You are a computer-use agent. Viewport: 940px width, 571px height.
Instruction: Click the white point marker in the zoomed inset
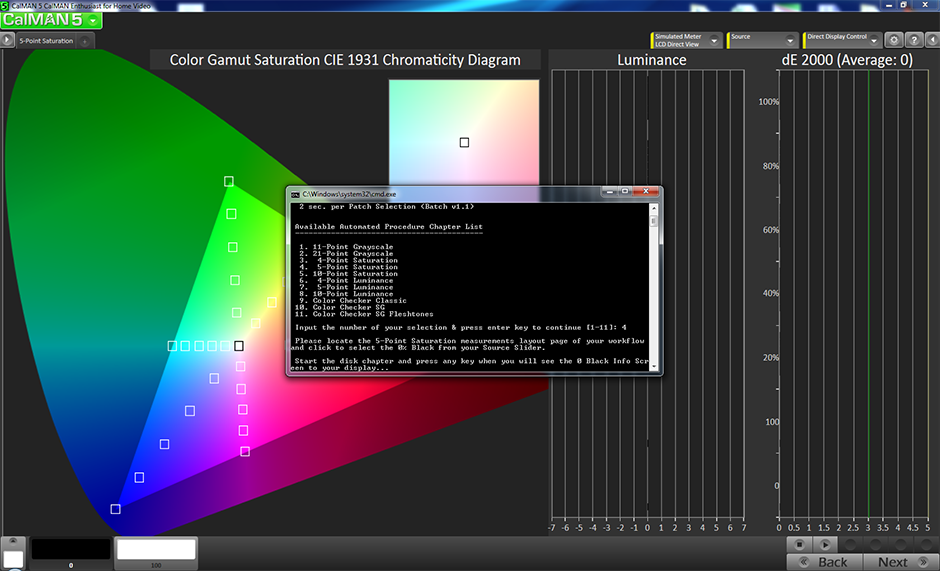click(464, 142)
